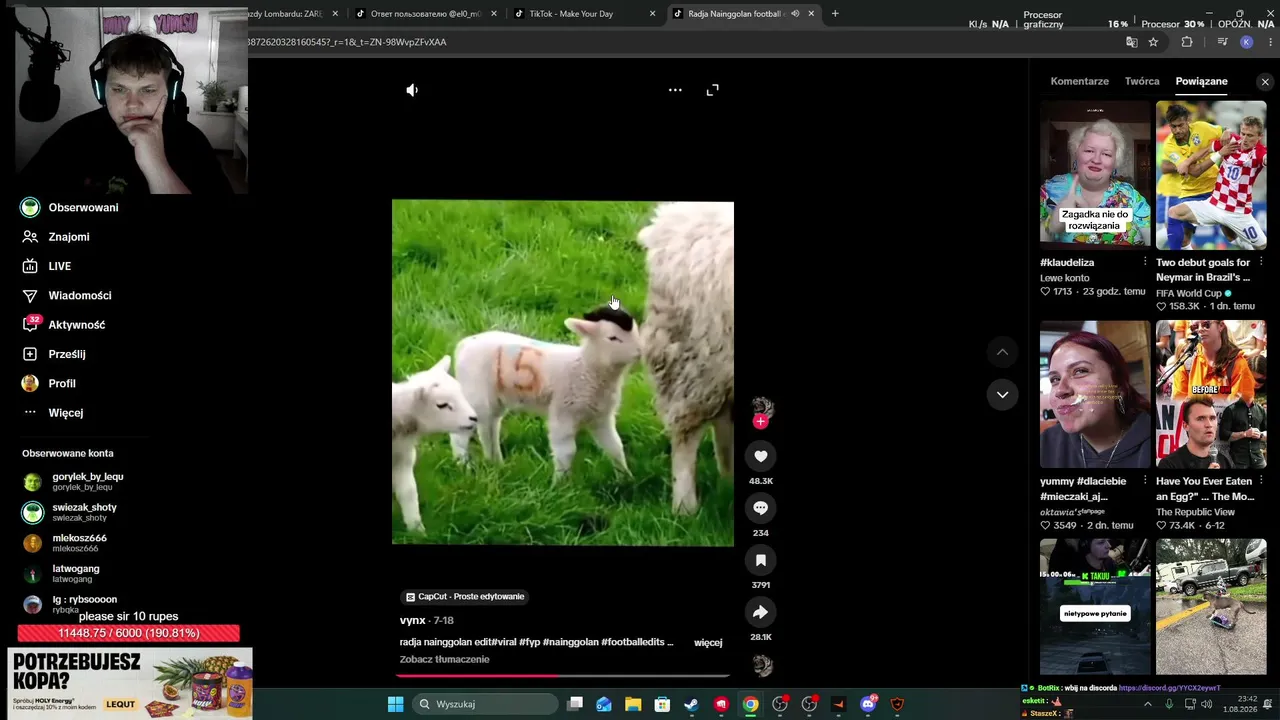Go to the previous video with the up arrow
The height and width of the screenshot is (720, 1280).
point(1002,352)
